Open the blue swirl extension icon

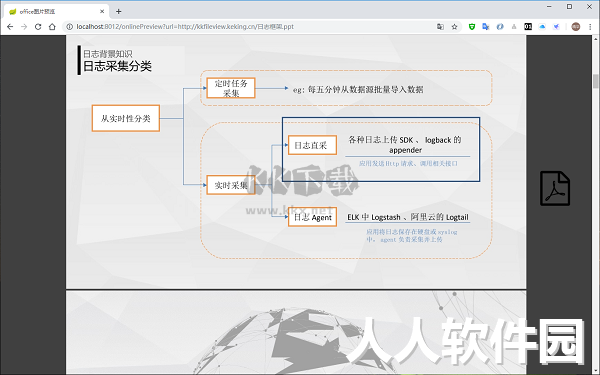[x=500, y=27]
